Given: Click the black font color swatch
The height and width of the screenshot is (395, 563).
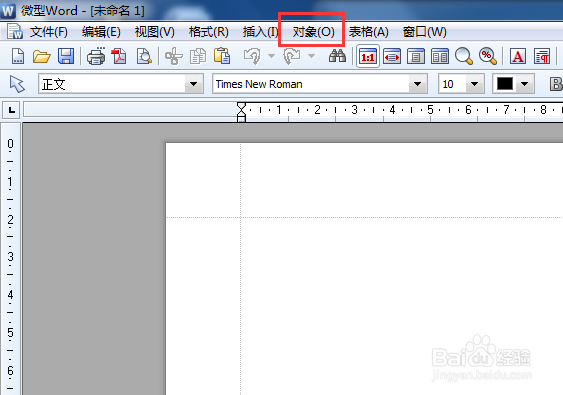Looking at the screenshot, I should 504,84.
